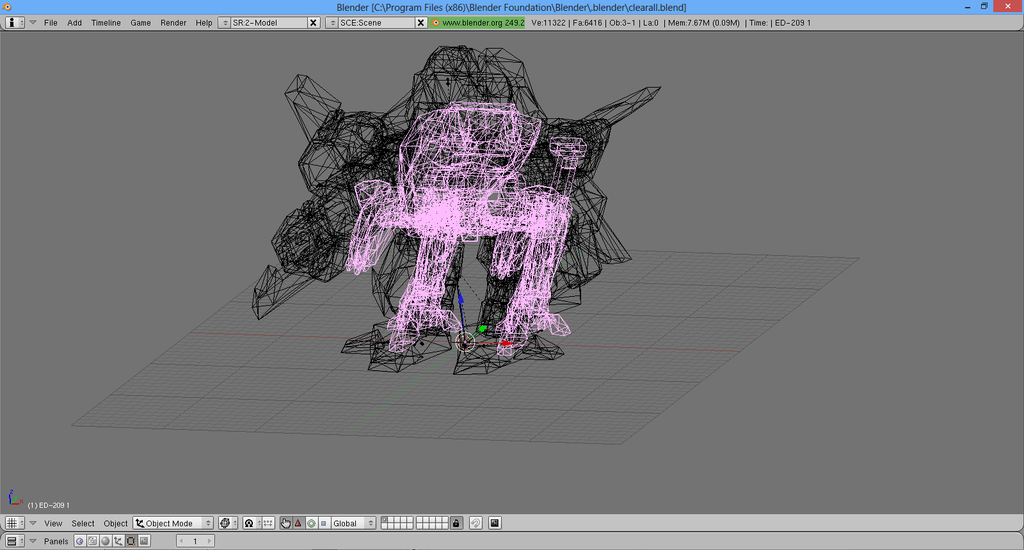Image resolution: width=1024 pixels, height=550 pixels.
Task: Open the Select menu in 3D header
Action: [83, 523]
